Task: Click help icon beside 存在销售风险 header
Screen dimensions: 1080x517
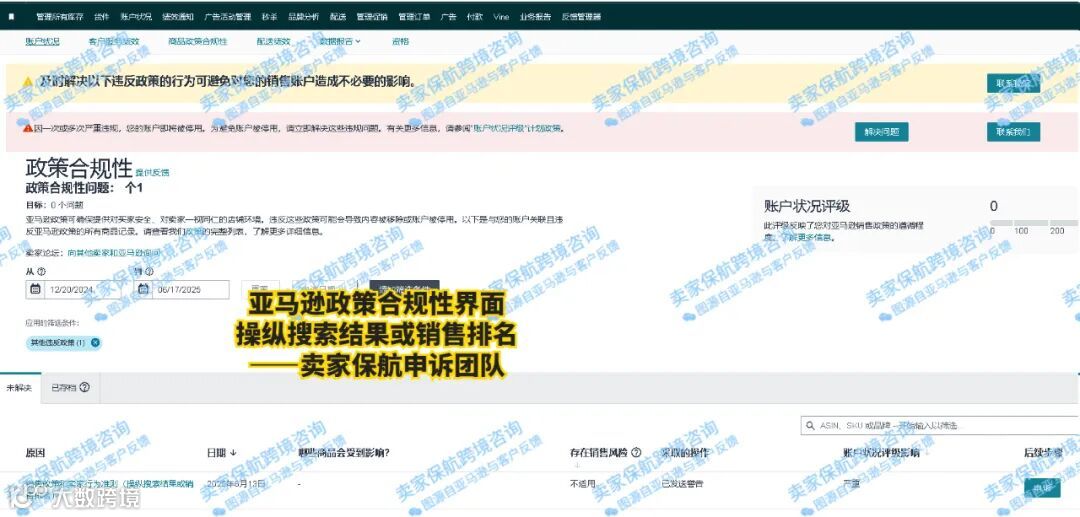Action: (x=636, y=452)
